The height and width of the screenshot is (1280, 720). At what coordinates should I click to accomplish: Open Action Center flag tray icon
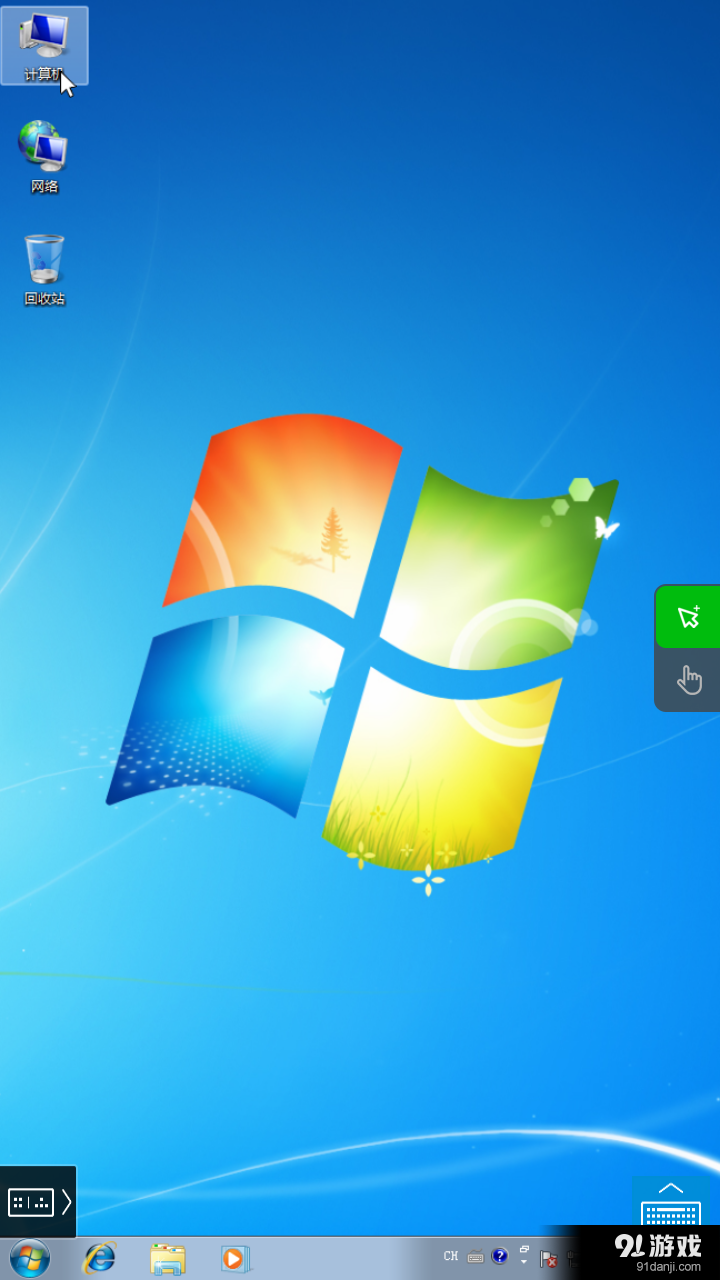(x=548, y=1258)
